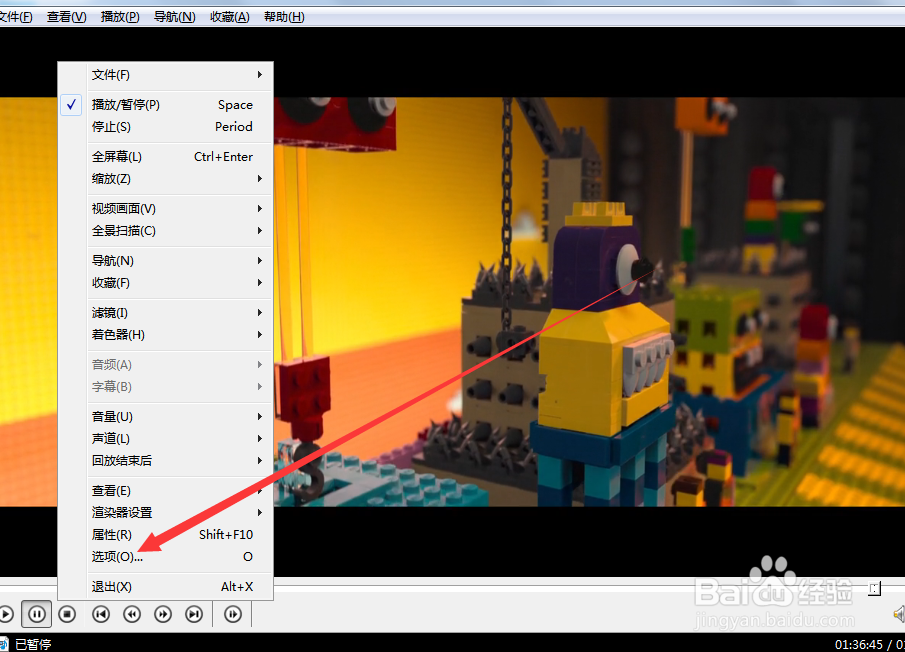Open the 收藏(A) menu in menu bar
This screenshot has height=652, width=905.
coord(230,17)
